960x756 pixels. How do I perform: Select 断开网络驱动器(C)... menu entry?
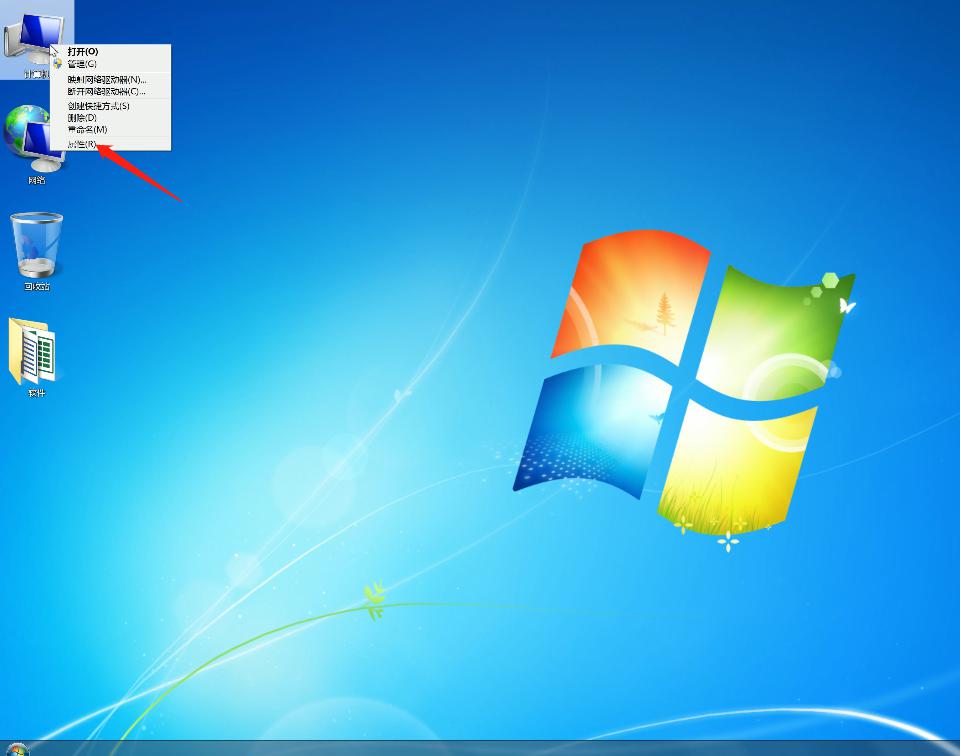pos(110,91)
